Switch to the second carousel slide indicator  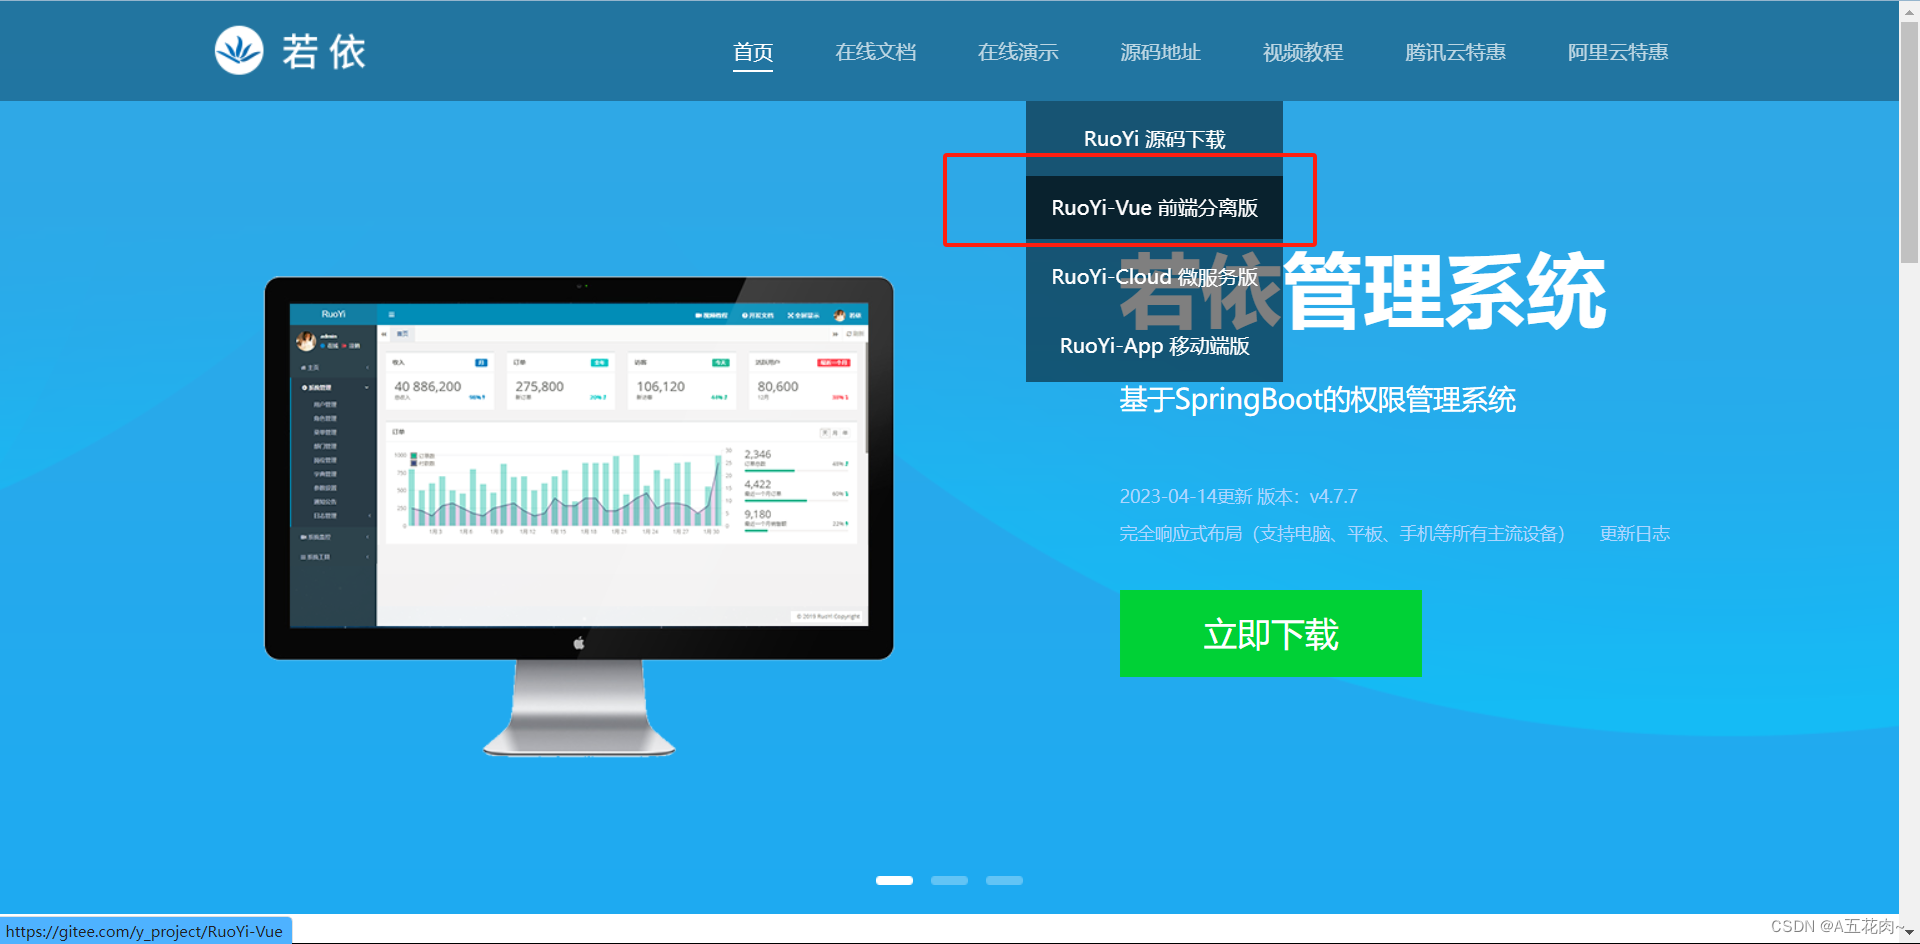(949, 880)
